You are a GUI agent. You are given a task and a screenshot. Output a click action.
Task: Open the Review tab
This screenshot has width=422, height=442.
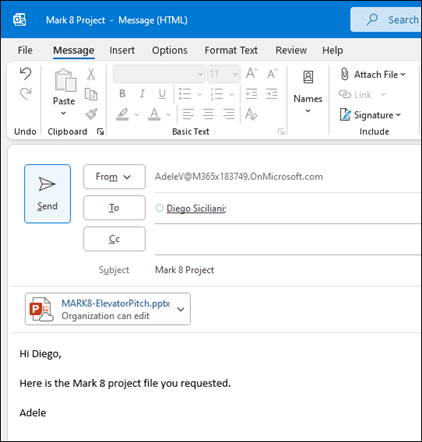pyautogui.click(x=291, y=50)
